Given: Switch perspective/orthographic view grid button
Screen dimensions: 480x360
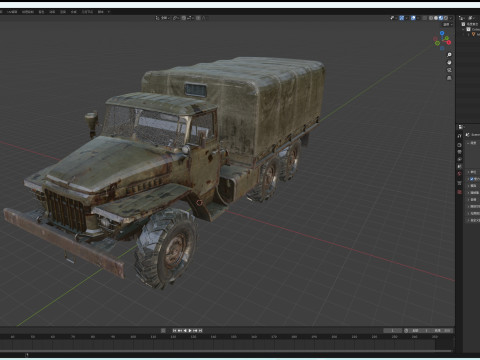Looking at the screenshot, I should 449,78.
